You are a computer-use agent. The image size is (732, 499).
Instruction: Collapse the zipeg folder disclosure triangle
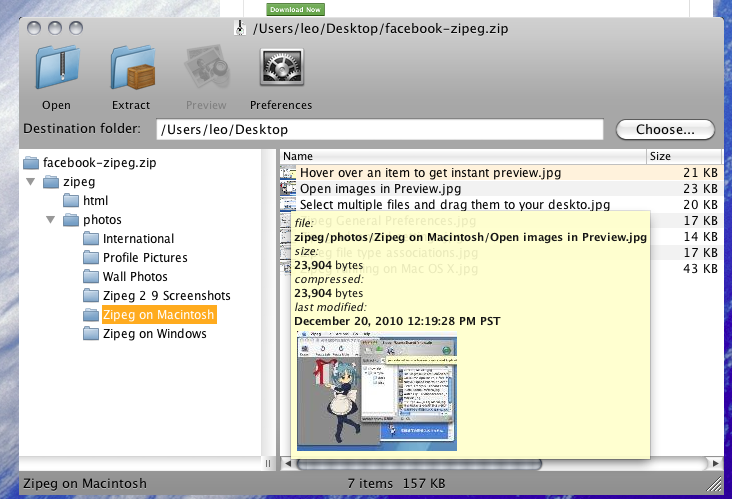click(31, 182)
